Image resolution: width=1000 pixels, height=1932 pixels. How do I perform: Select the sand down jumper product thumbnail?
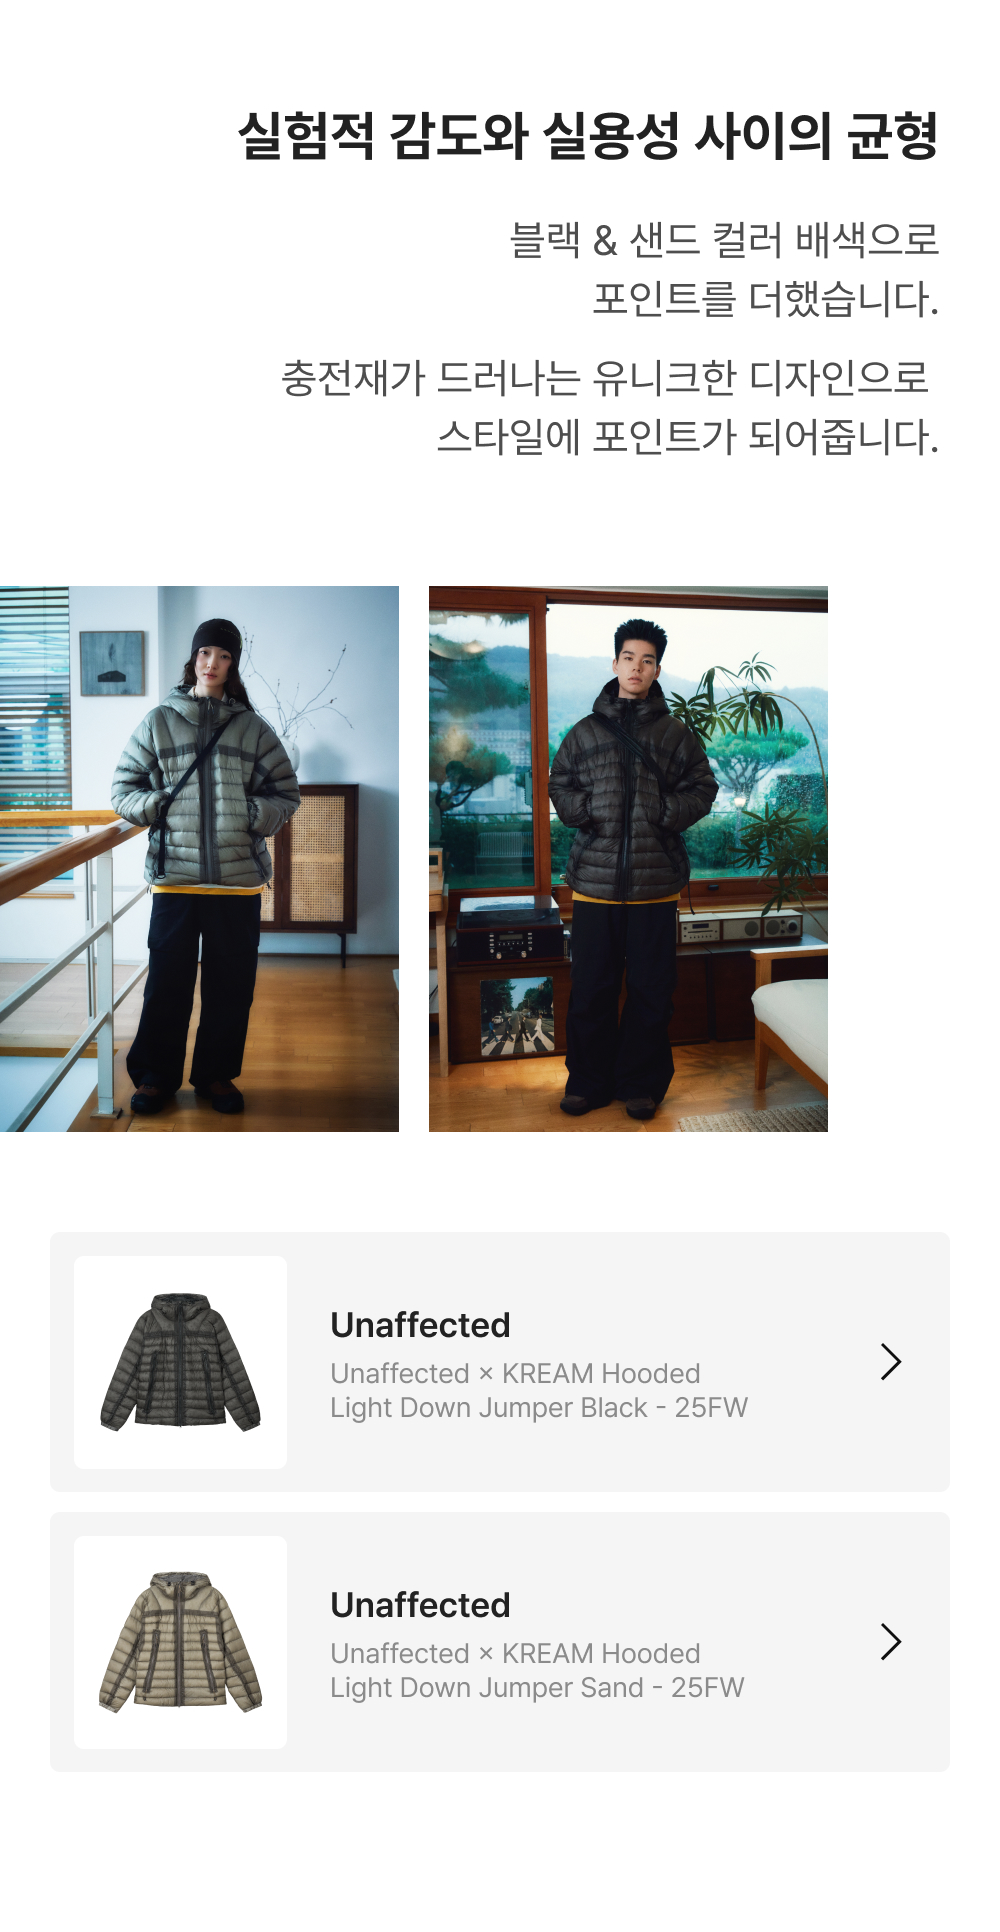(180, 1642)
